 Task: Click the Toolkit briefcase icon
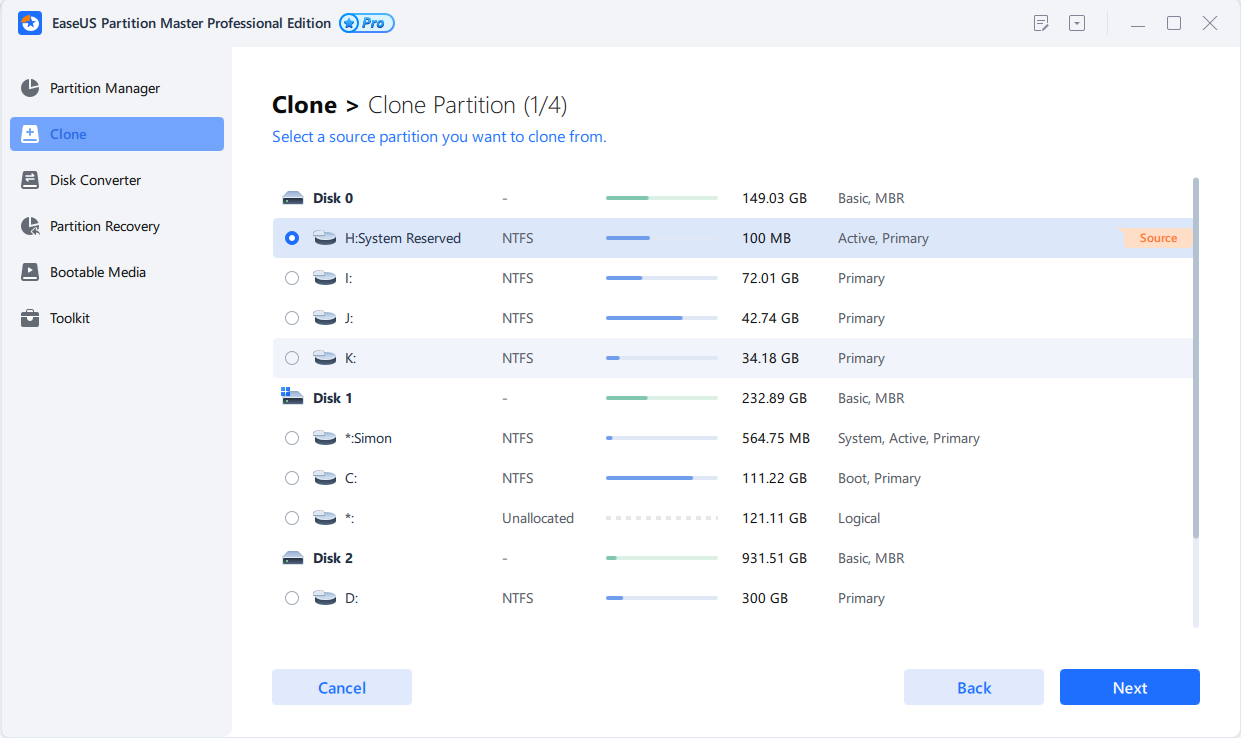pos(30,318)
